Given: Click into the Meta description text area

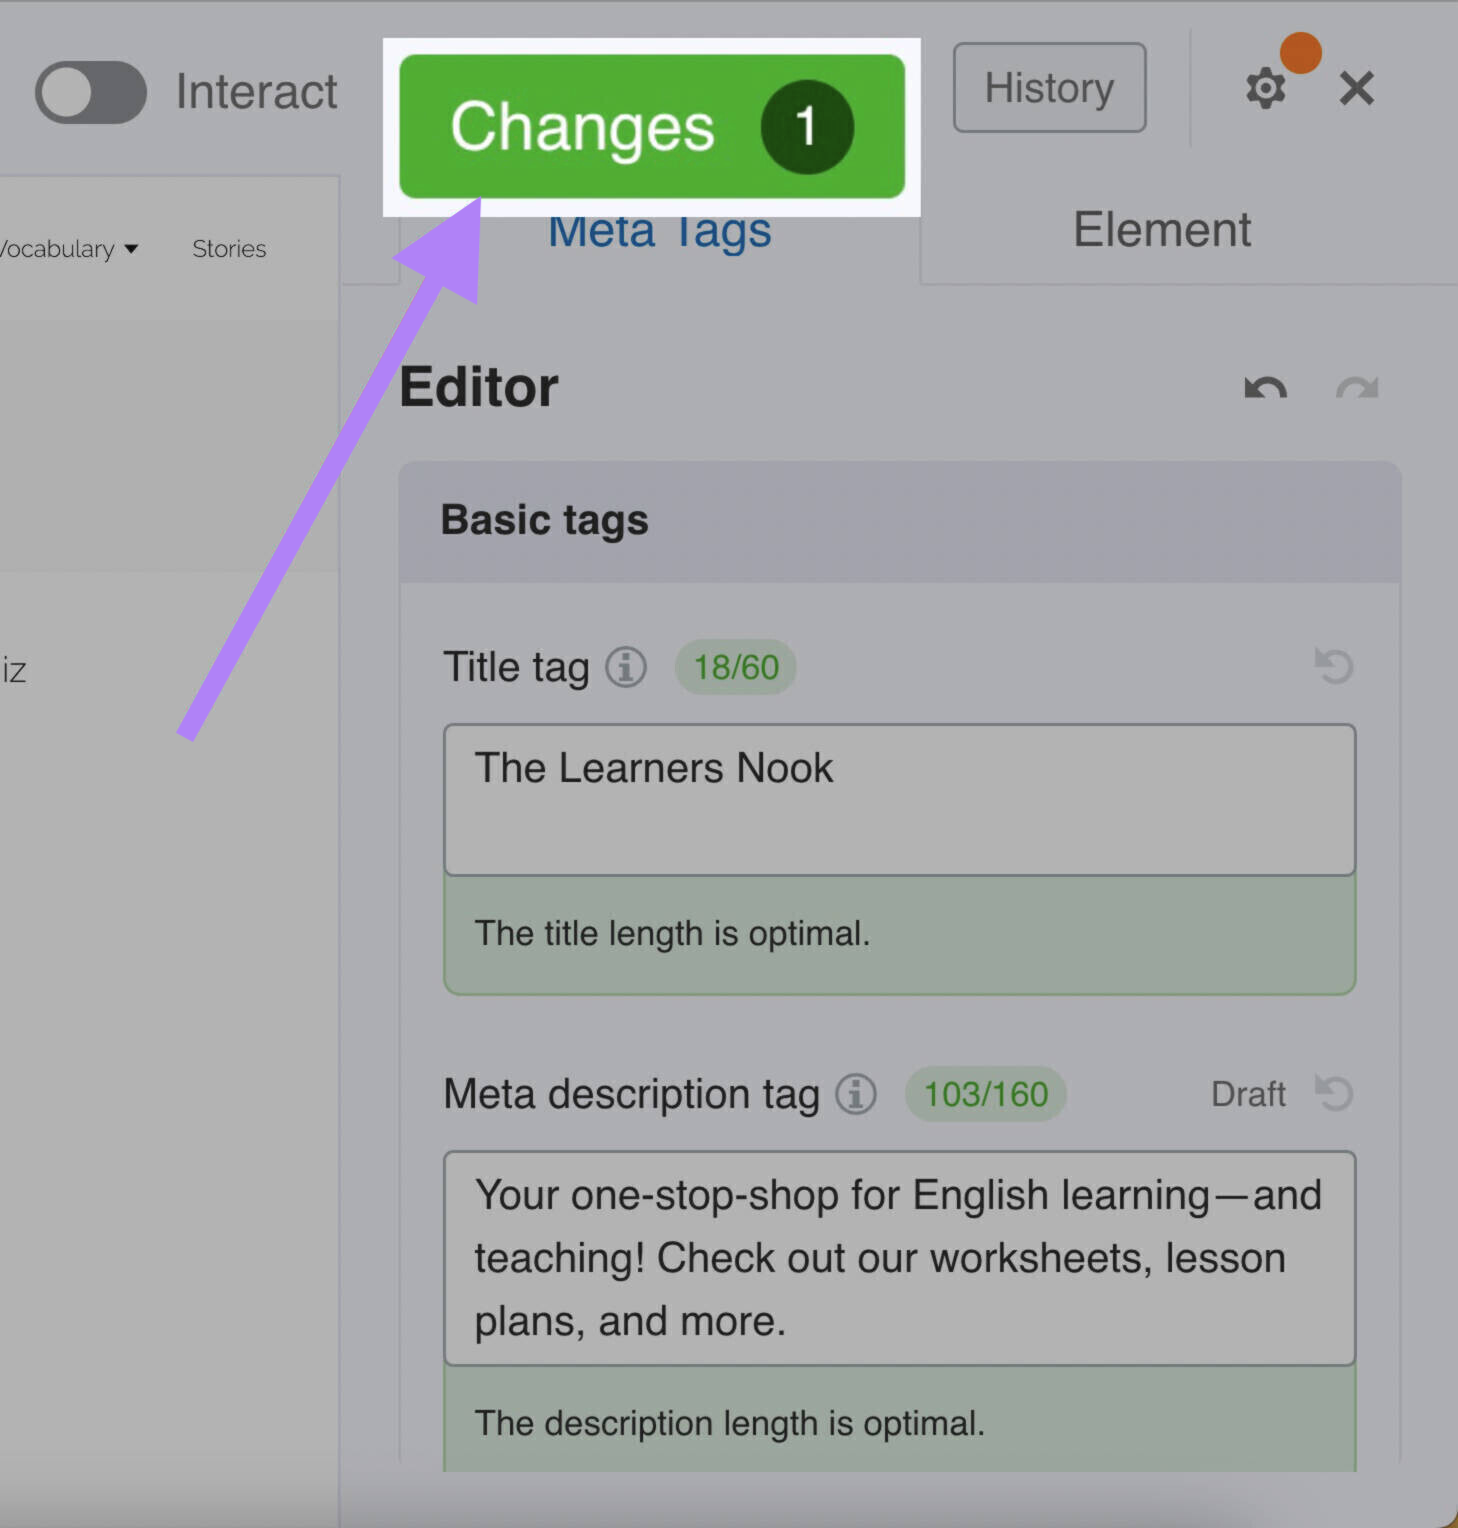Looking at the screenshot, I should (x=899, y=1258).
